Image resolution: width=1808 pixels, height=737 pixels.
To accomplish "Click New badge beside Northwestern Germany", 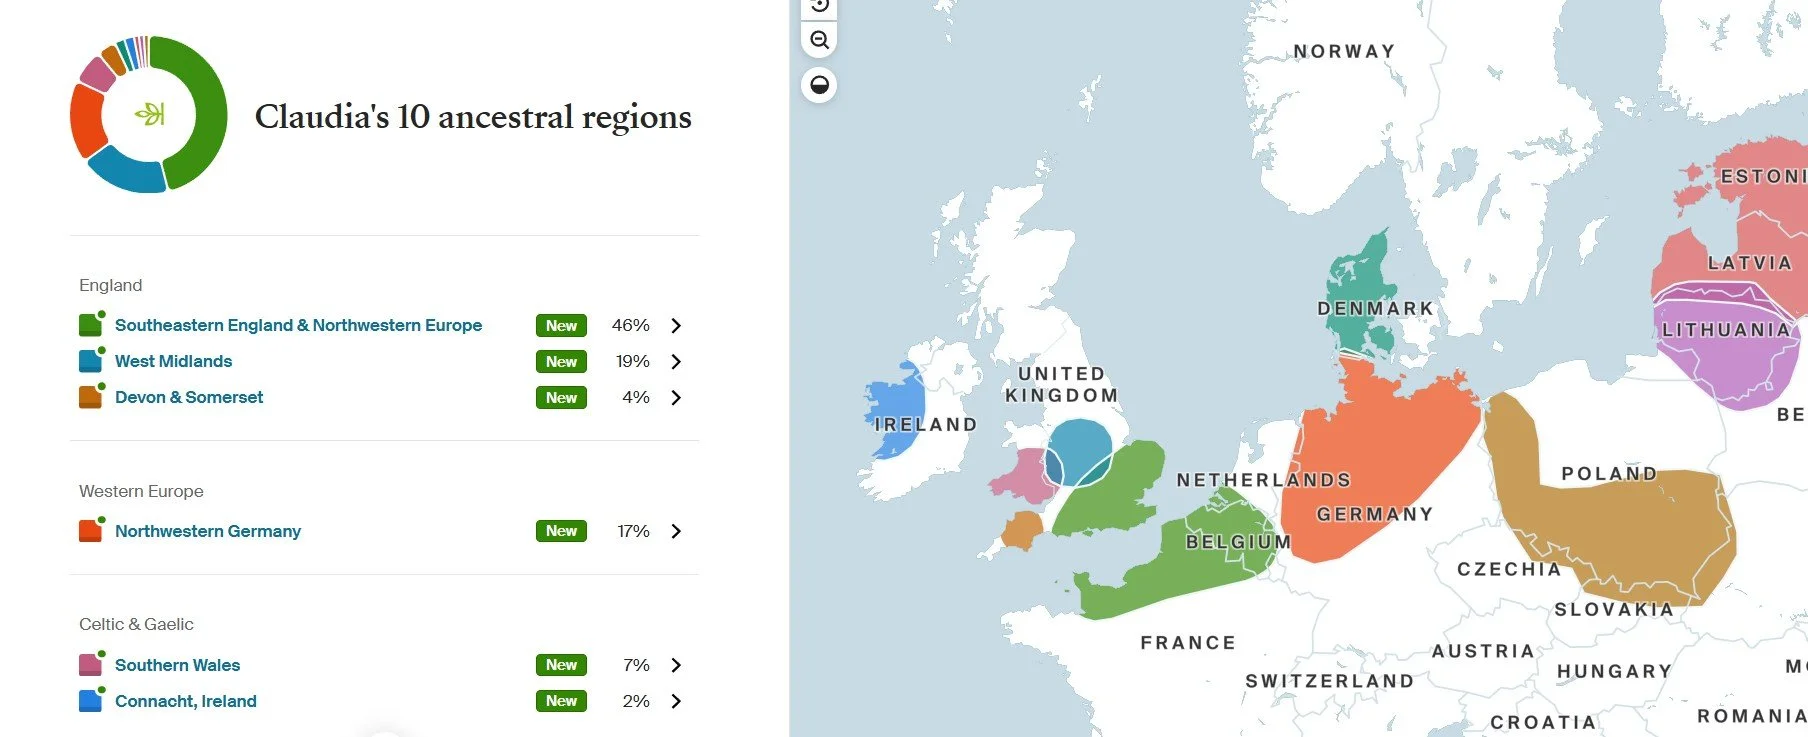I will click(x=561, y=531).
